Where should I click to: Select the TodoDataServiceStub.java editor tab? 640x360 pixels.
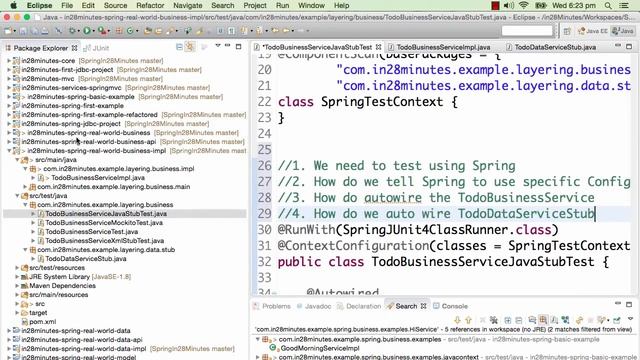point(551,47)
